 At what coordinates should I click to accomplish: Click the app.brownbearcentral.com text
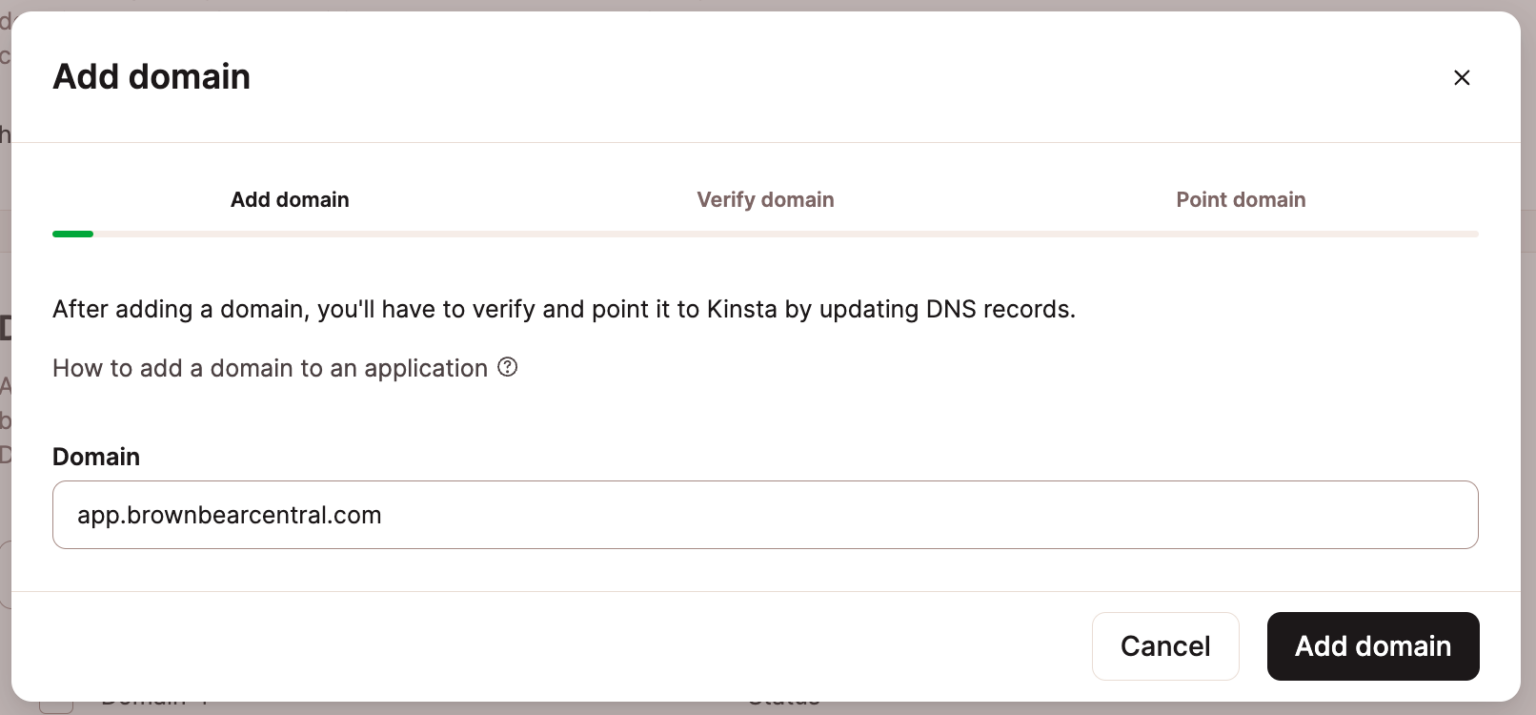[229, 515]
